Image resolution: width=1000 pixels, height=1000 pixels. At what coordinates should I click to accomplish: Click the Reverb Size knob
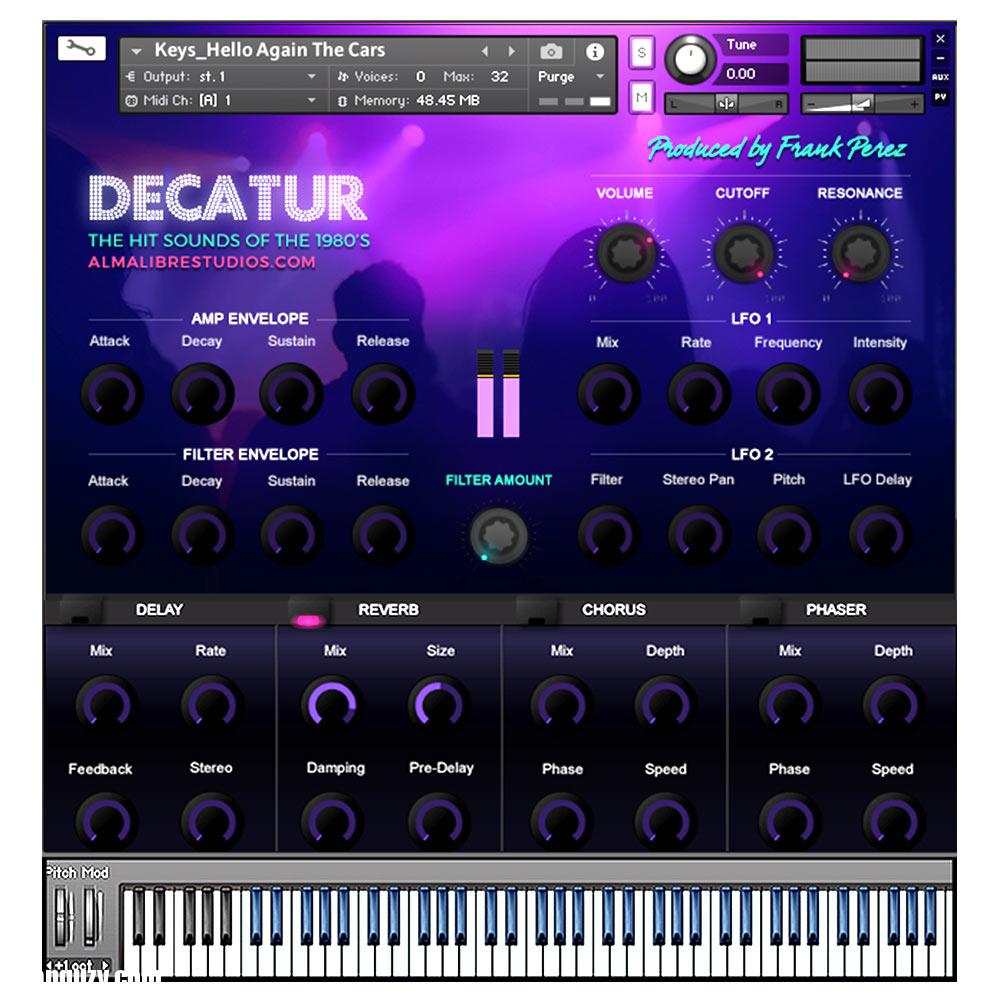(438, 705)
